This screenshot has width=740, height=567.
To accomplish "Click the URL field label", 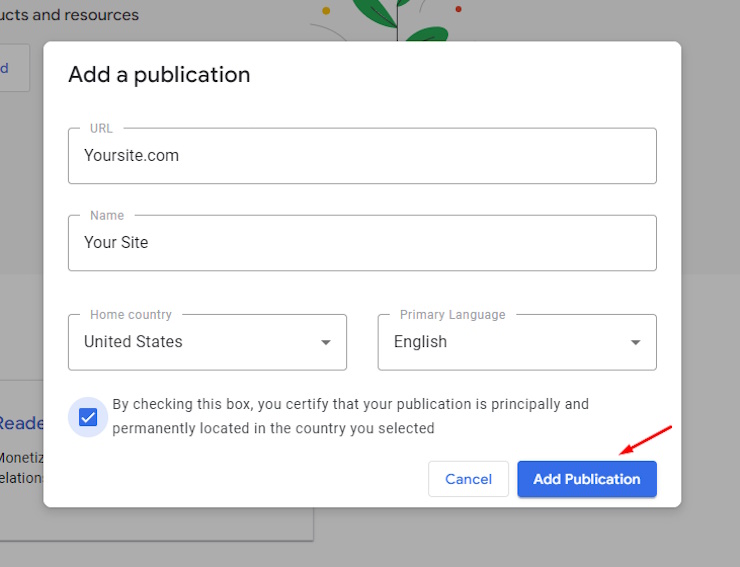I will click(x=101, y=129).
